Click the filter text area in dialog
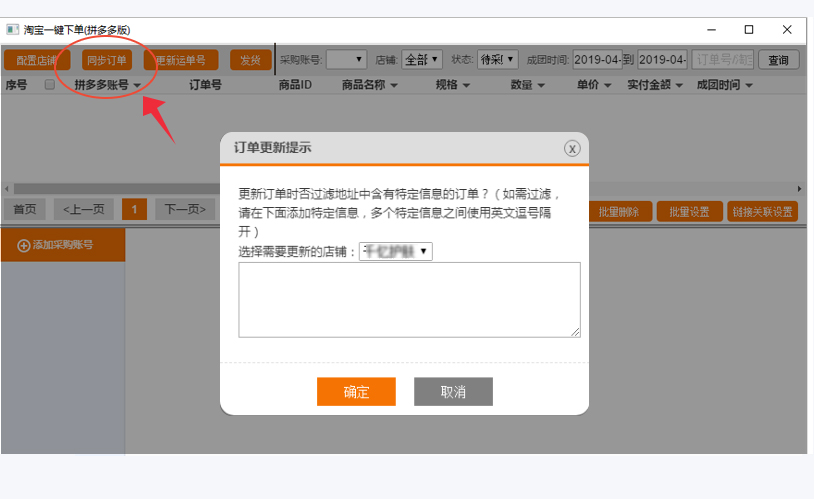 coord(410,300)
